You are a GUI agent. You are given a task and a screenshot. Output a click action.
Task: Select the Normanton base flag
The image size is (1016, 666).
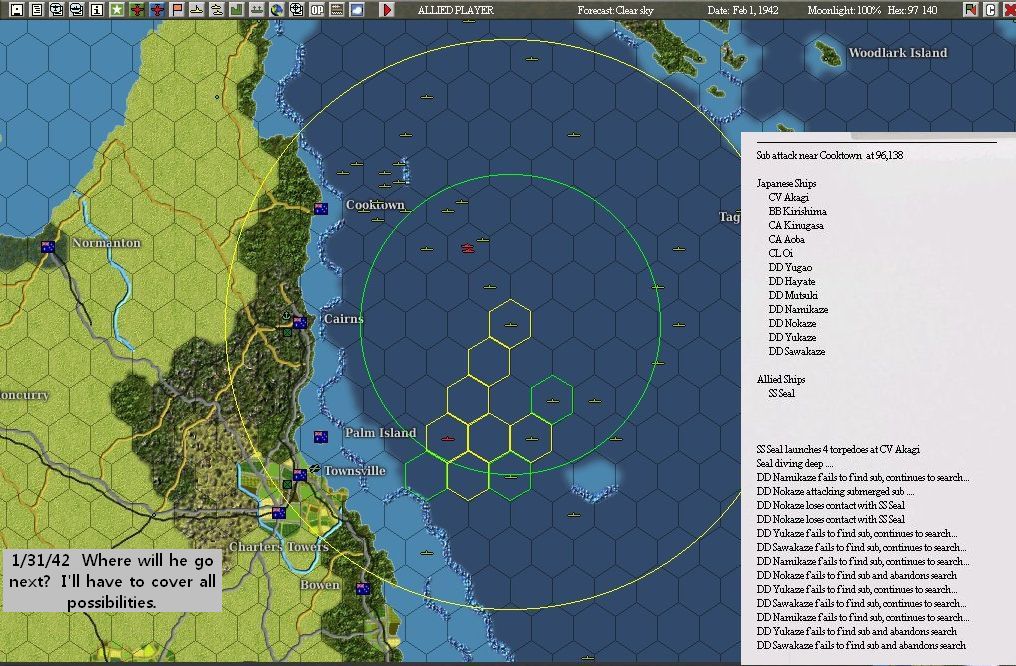47,247
